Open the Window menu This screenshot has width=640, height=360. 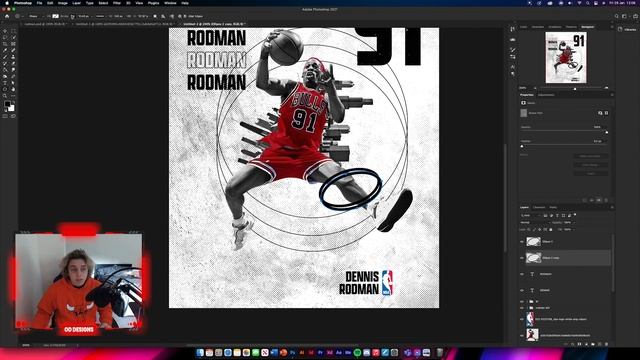click(x=170, y=3)
